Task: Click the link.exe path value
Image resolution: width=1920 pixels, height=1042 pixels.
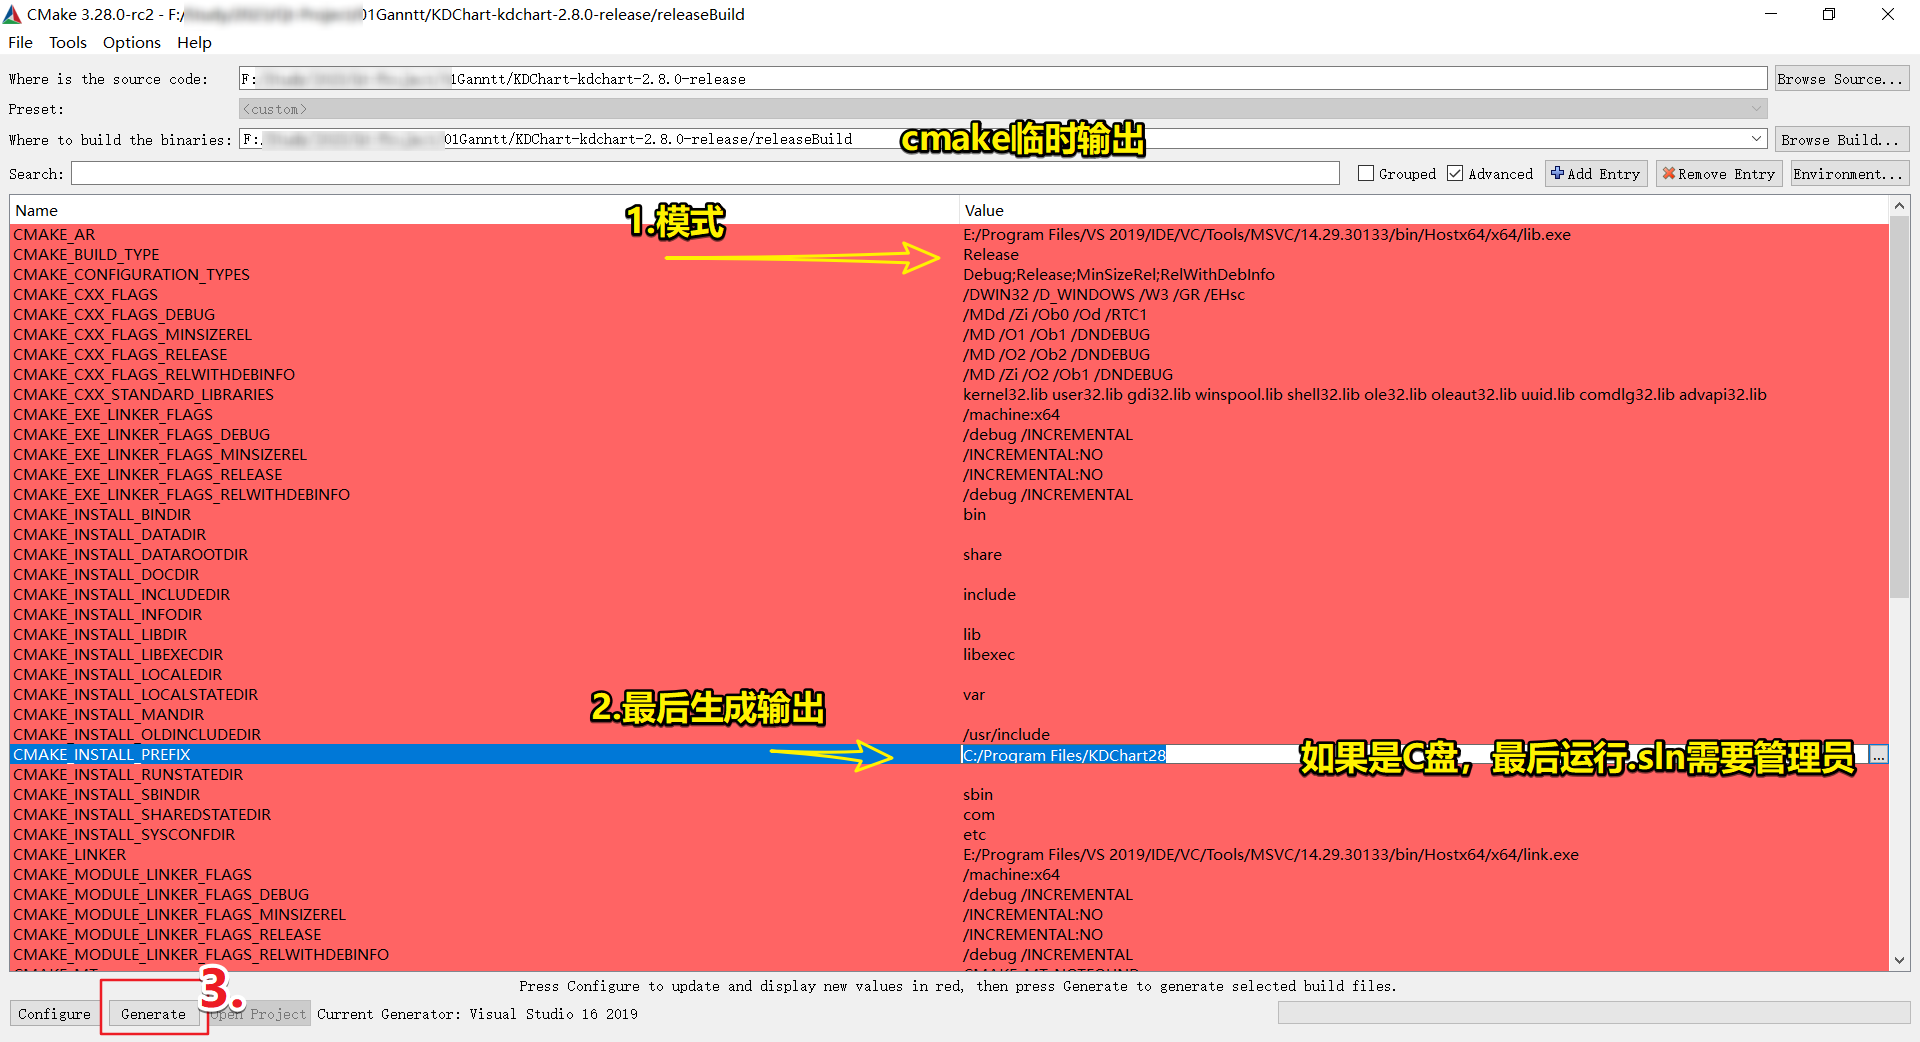Action: point(1271,854)
